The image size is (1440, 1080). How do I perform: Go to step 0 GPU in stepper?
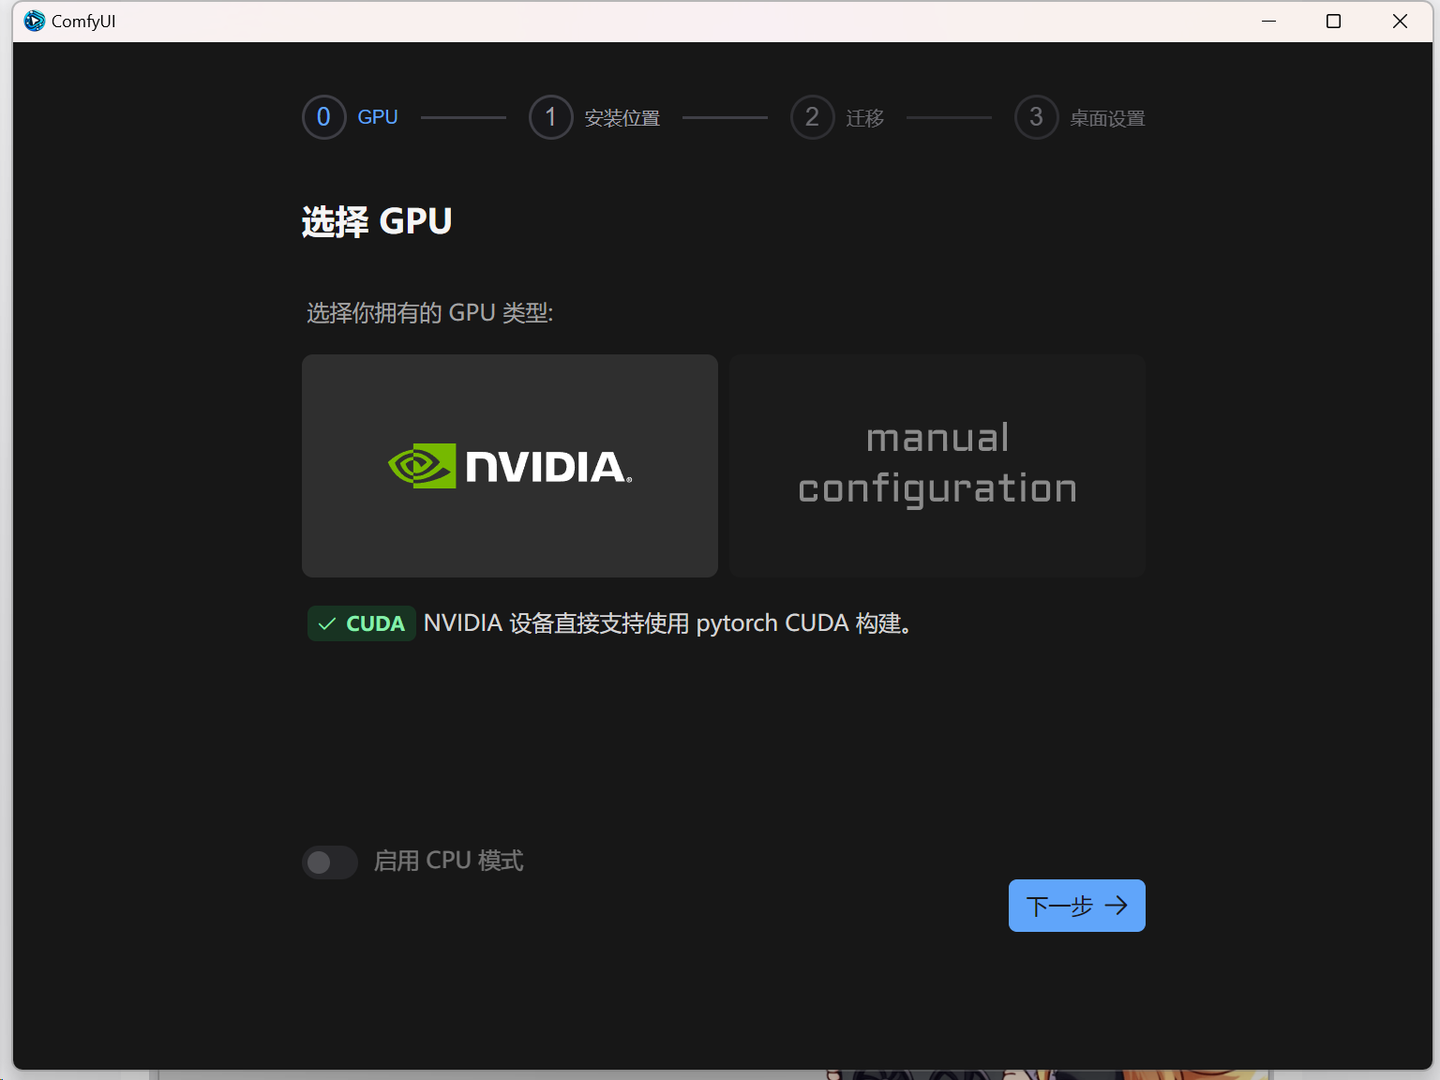(351, 117)
